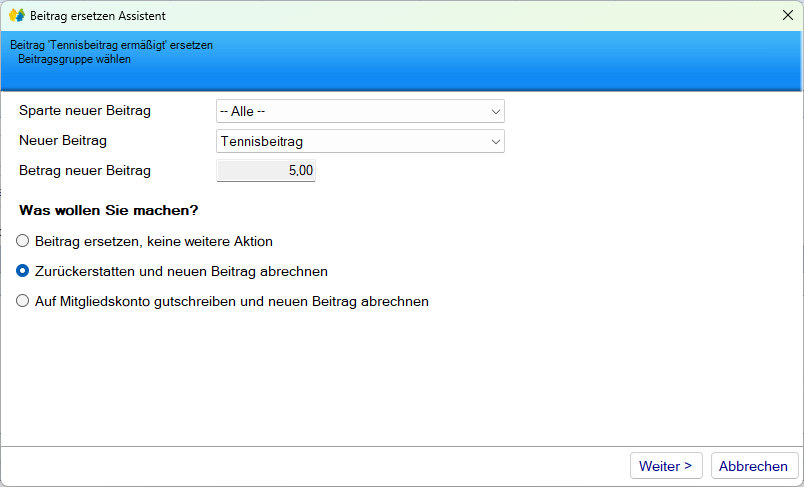Click the 'Sparte neuer Beitrag' label
Image resolution: width=804 pixels, height=487 pixels.
tap(85, 110)
